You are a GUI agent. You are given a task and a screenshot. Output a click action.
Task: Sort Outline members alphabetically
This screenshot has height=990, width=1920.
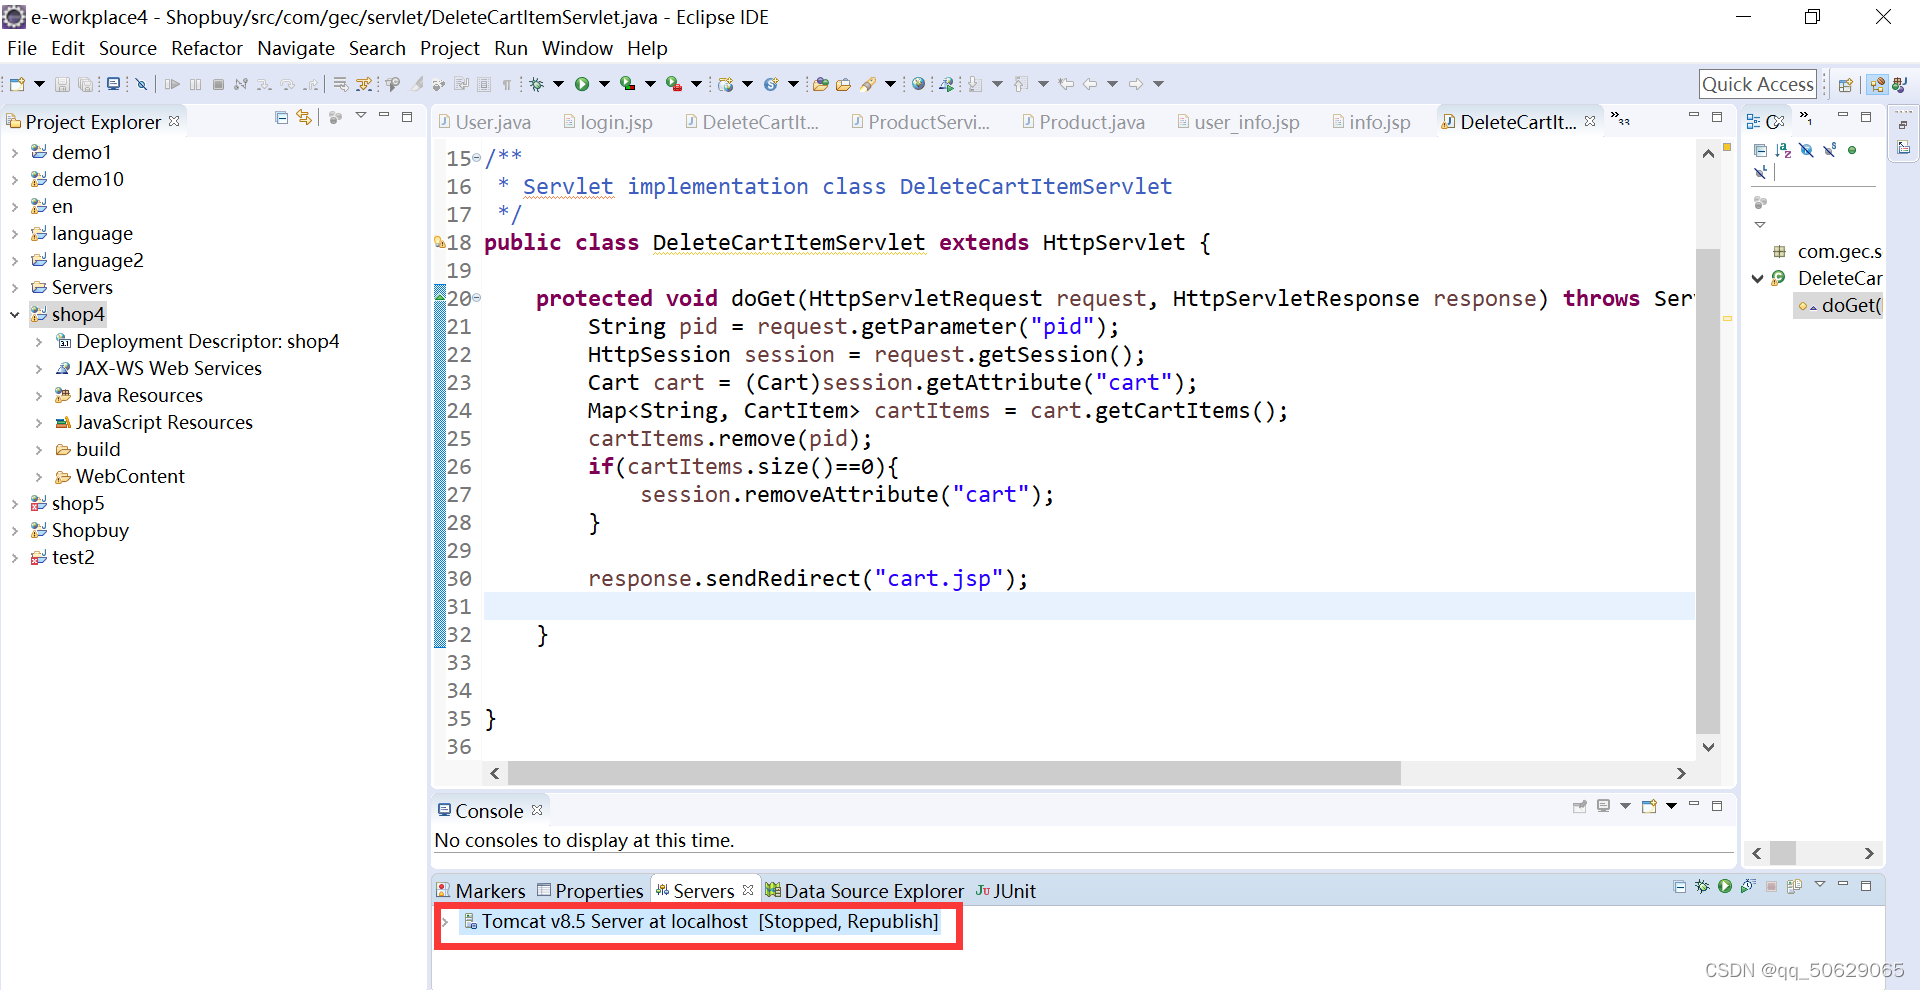click(1784, 150)
